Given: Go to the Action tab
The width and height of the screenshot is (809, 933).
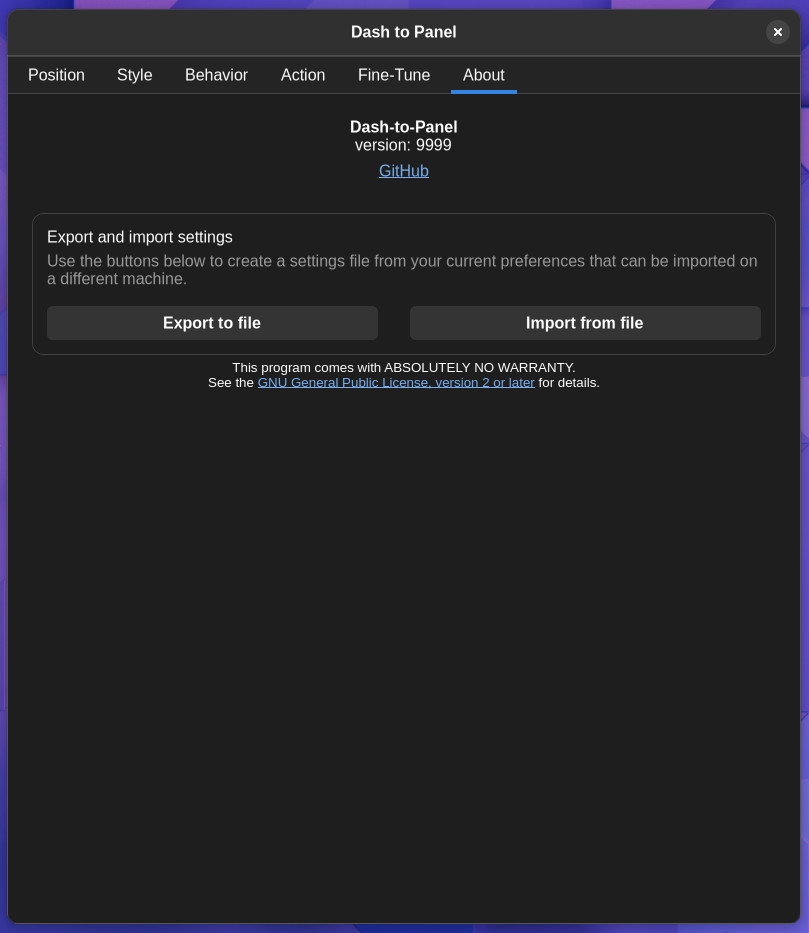Looking at the screenshot, I should point(303,75).
